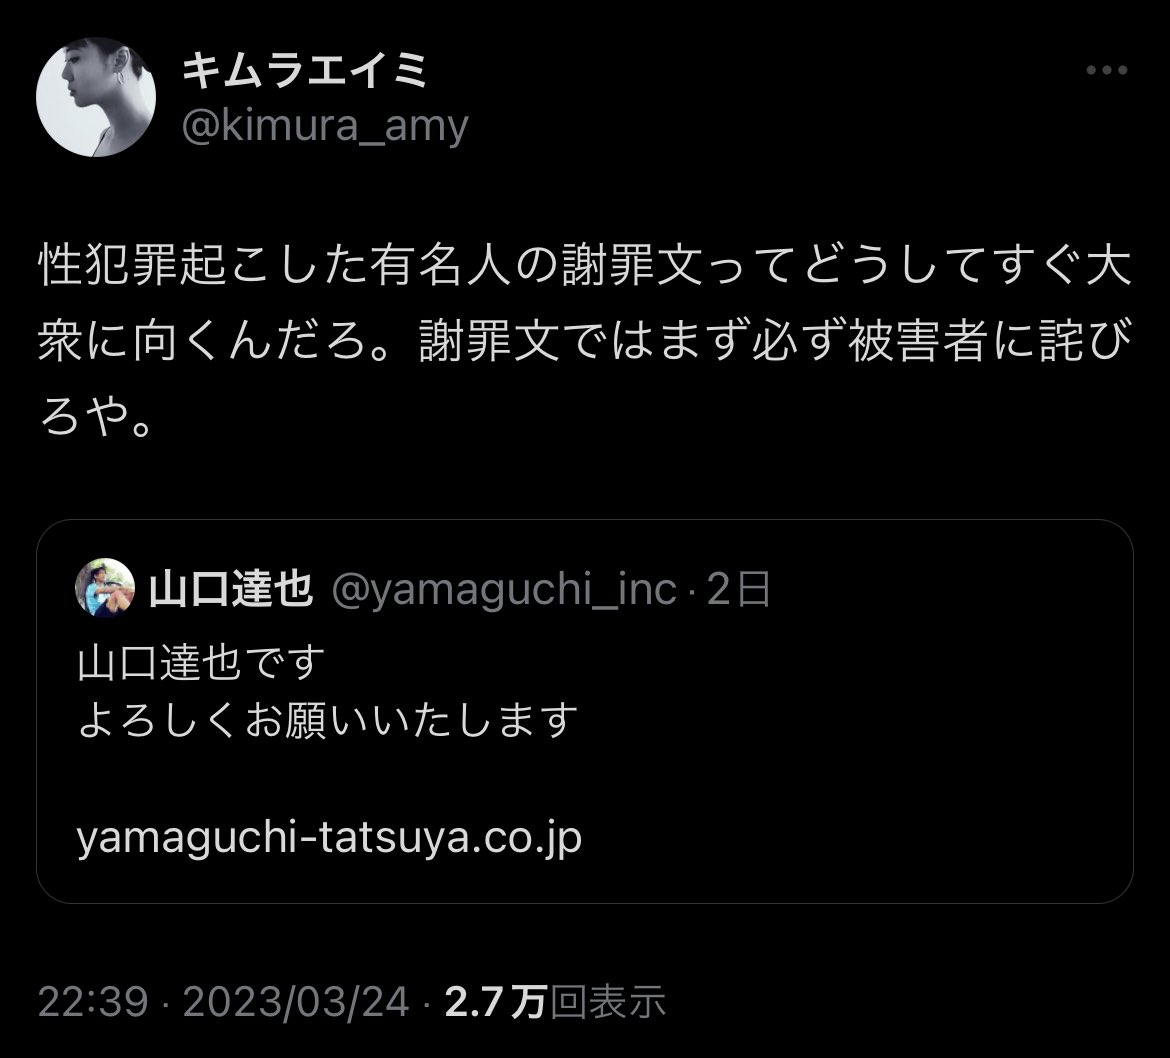Screen dimensions: 1170x1058
Task: Open the キムラエイミ display name
Action: (x=304, y=72)
